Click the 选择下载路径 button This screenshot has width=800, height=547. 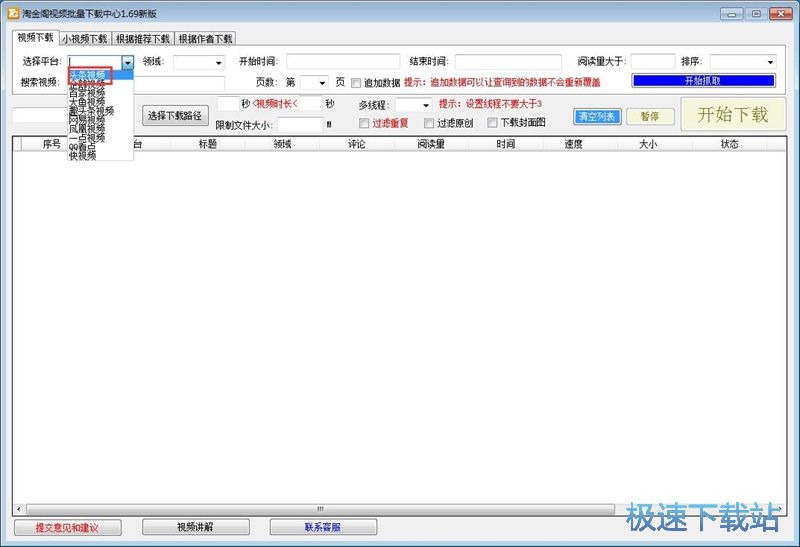tap(175, 116)
